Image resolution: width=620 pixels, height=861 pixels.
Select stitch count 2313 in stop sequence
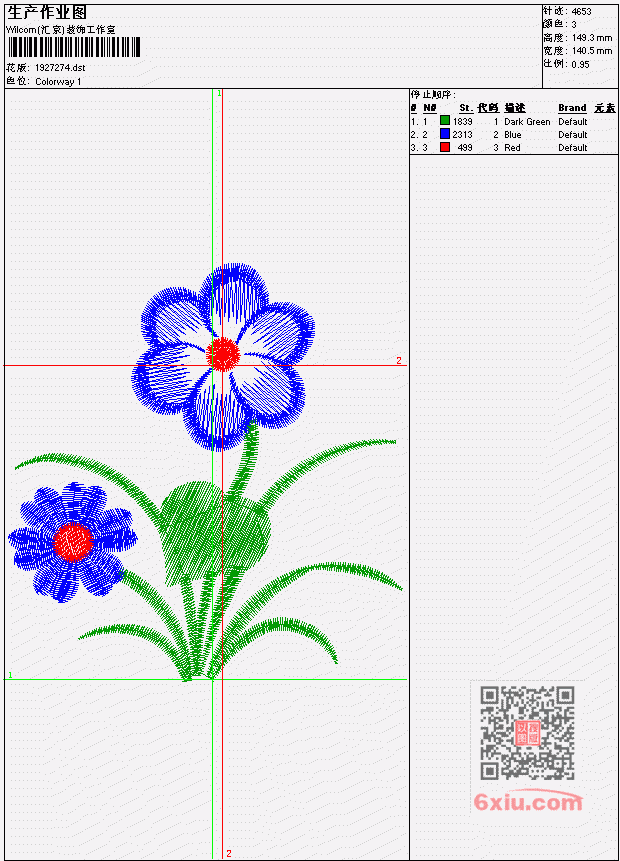pos(462,135)
